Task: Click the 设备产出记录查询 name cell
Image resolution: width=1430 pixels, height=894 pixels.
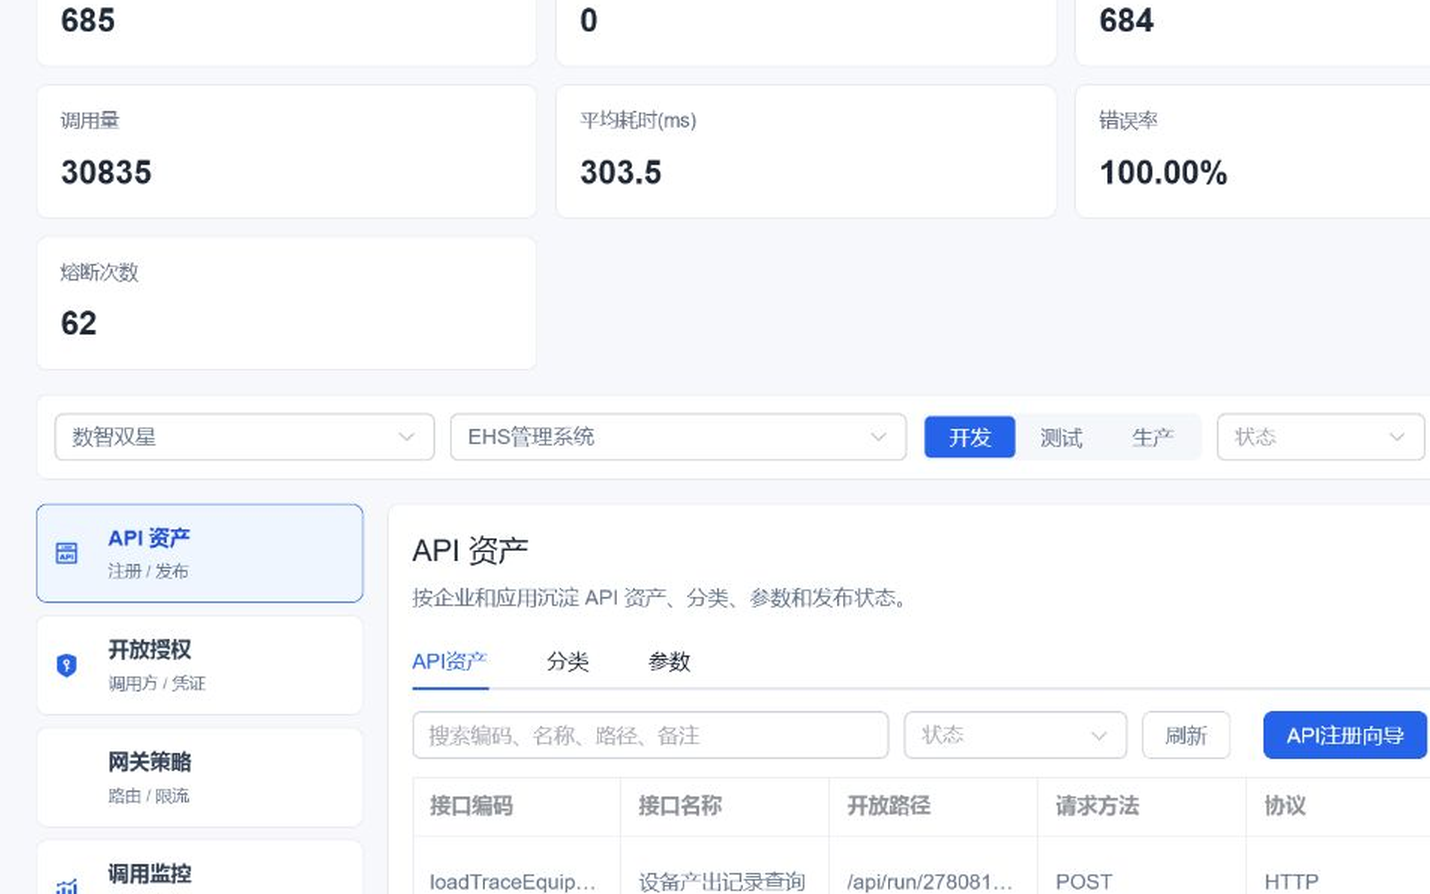Action: tap(725, 866)
